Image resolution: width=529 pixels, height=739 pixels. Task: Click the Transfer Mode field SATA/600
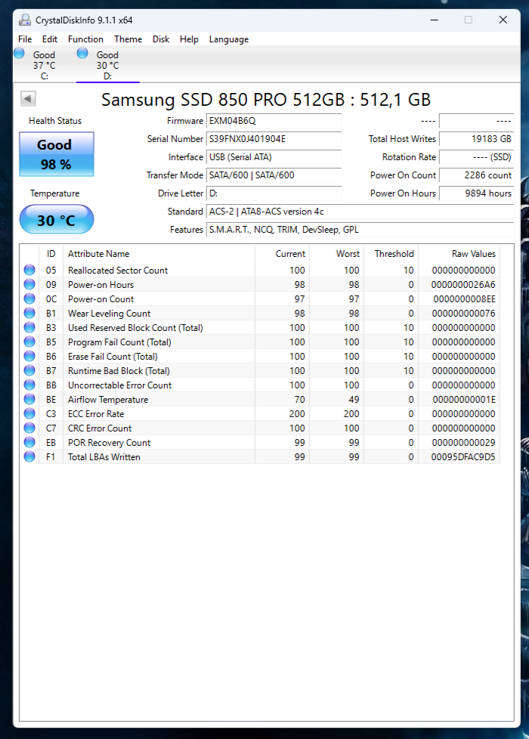[x=274, y=175]
